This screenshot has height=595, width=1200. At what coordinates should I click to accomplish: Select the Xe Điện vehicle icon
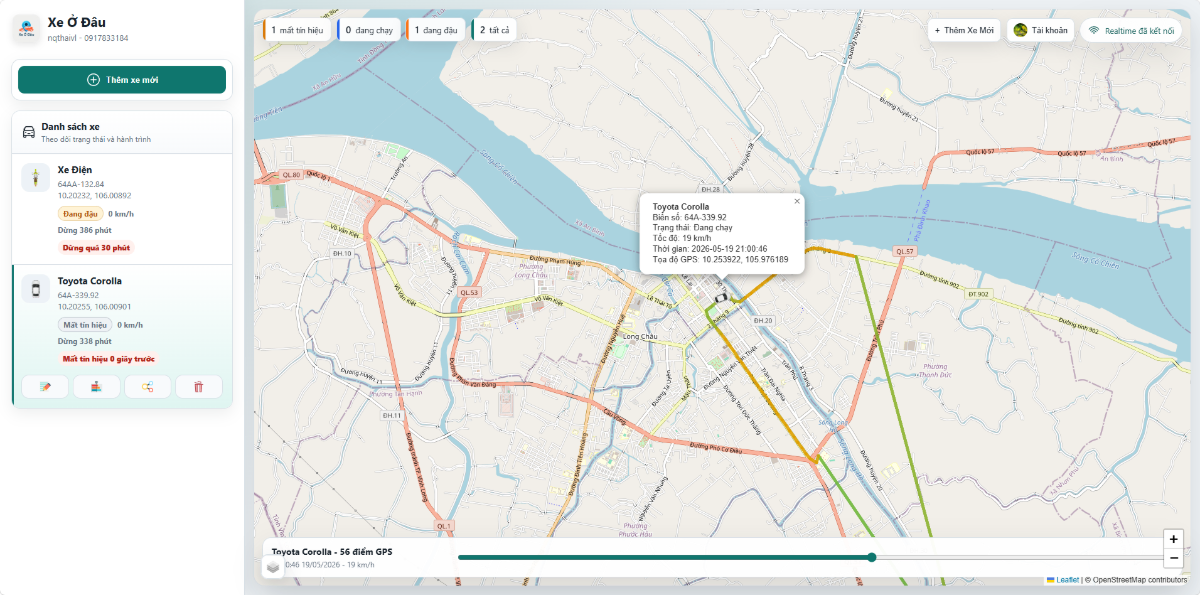36,177
